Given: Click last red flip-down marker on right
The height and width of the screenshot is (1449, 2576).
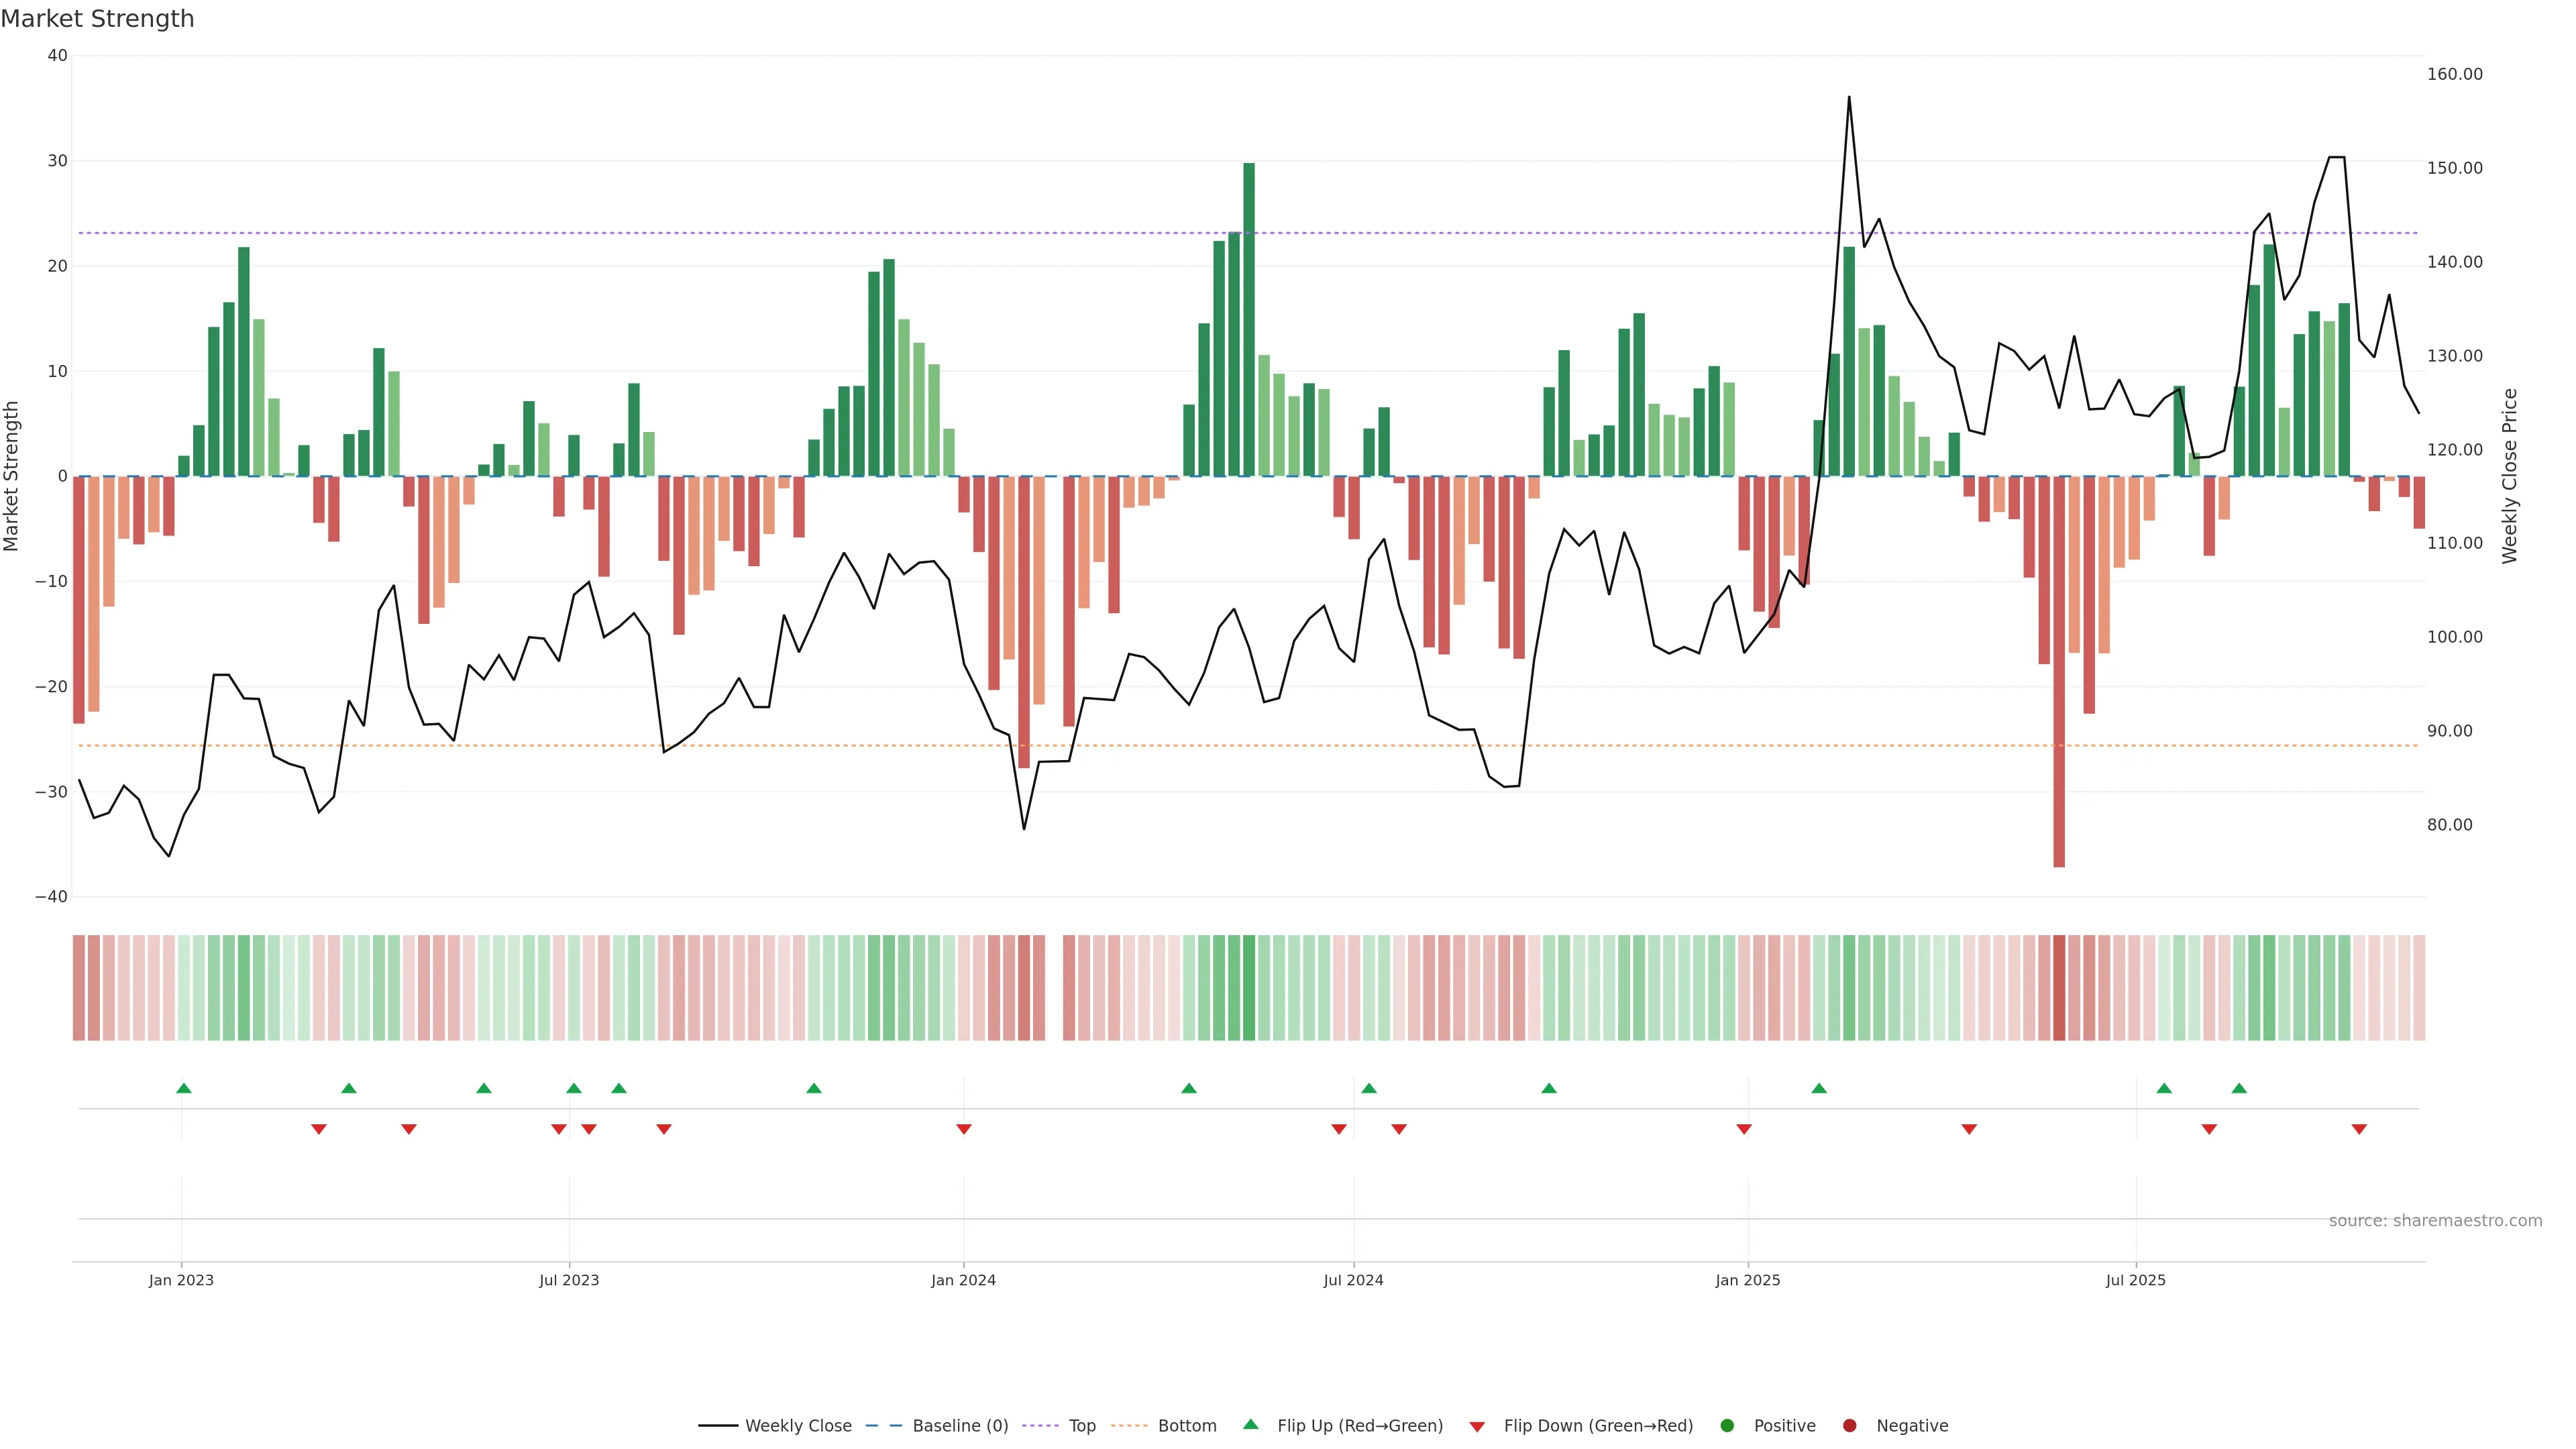Looking at the screenshot, I should click(2359, 1129).
